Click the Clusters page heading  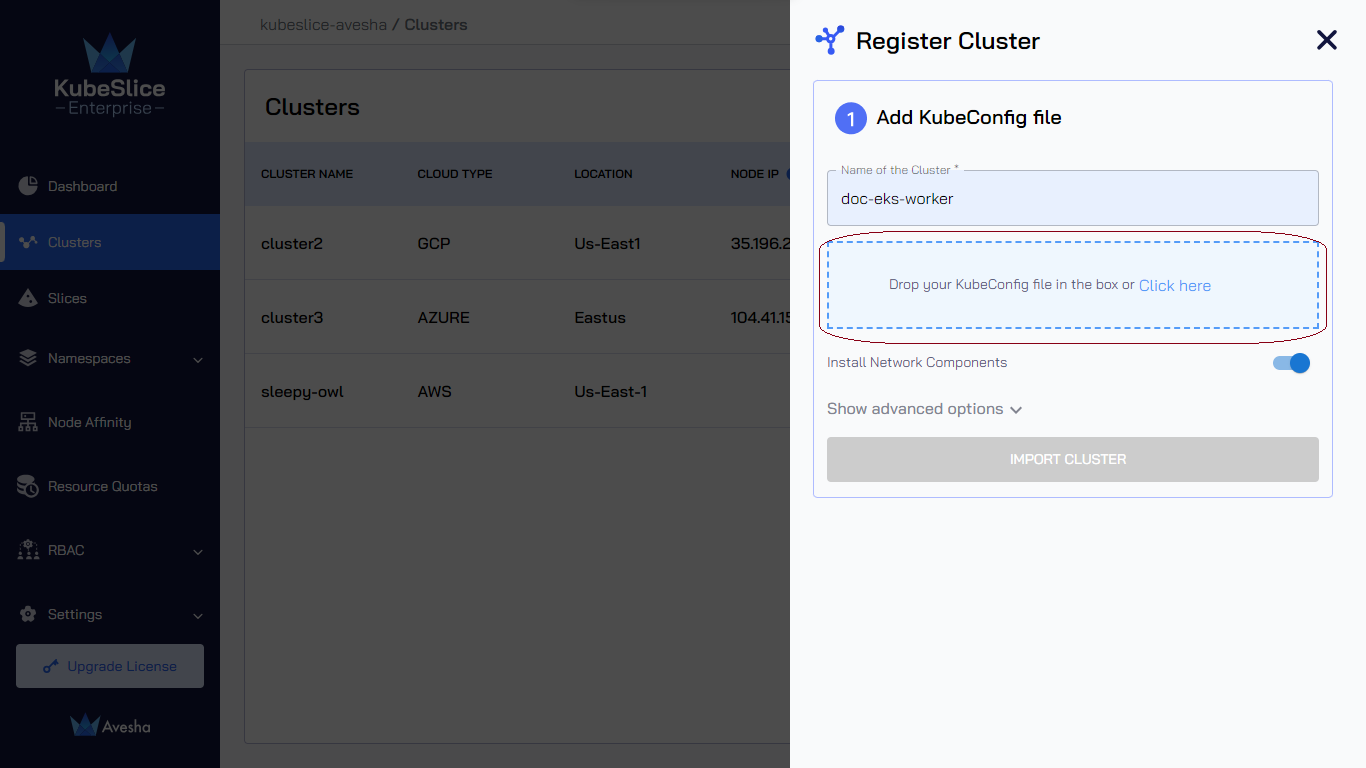[312, 107]
